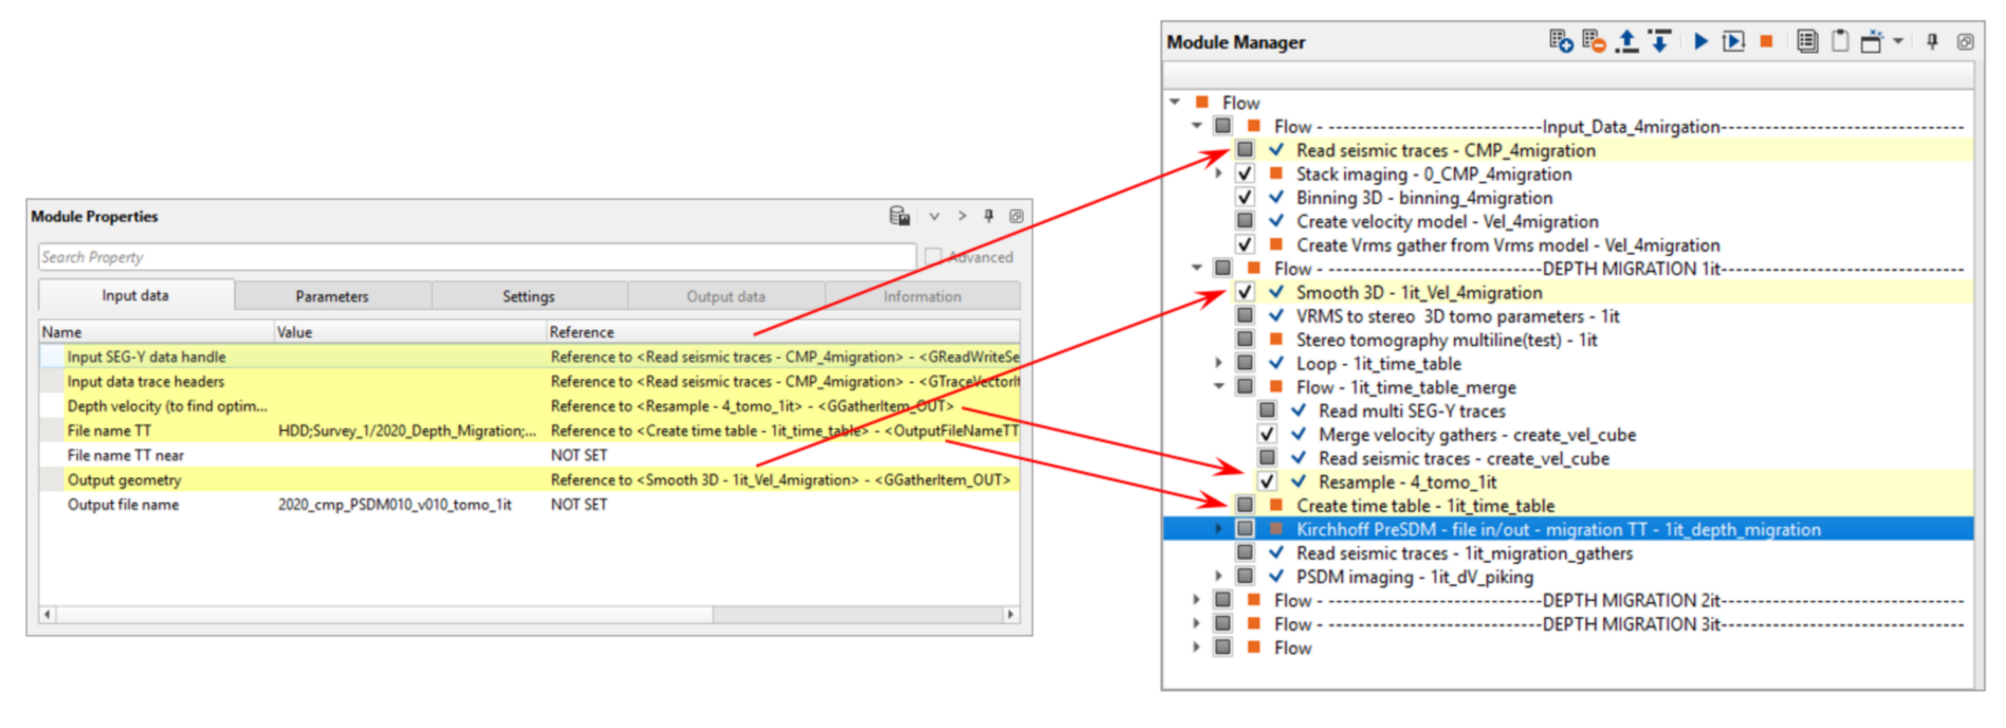Switch to the Parameters tab
The image size is (2006, 728).
332,296
